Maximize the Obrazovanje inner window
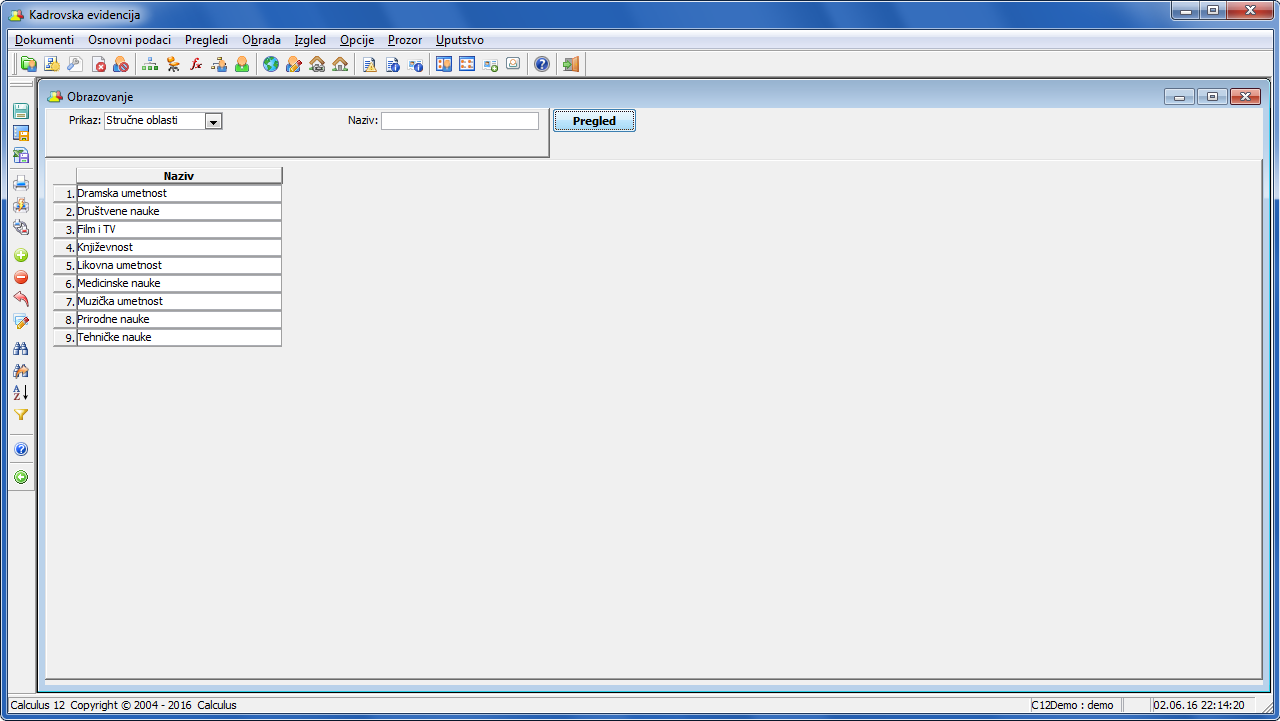 click(x=1212, y=96)
